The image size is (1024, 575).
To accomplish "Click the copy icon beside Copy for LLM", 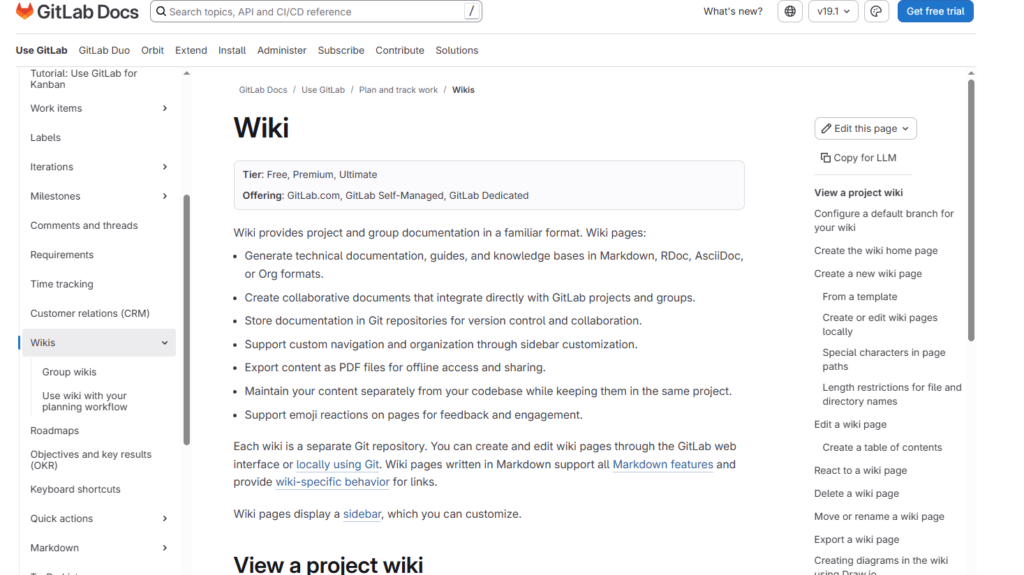I will click(825, 157).
